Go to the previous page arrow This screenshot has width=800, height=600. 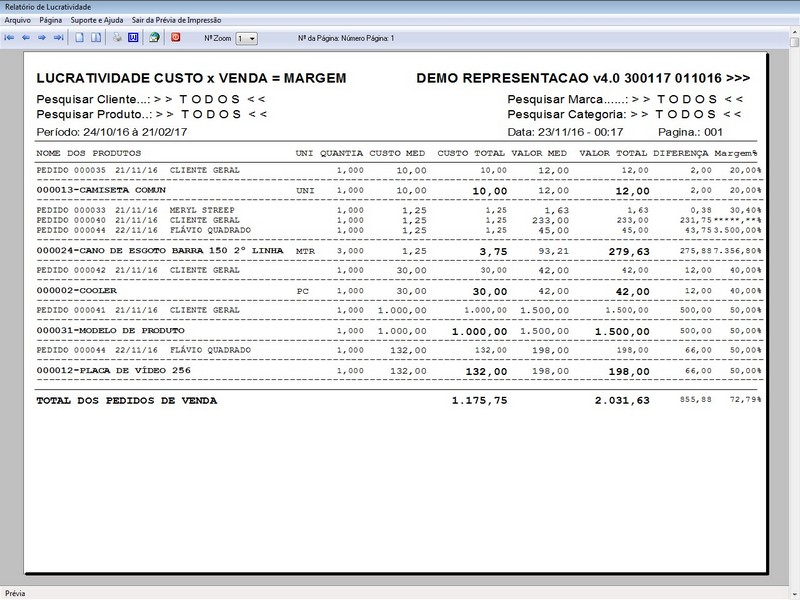[x=26, y=38]
